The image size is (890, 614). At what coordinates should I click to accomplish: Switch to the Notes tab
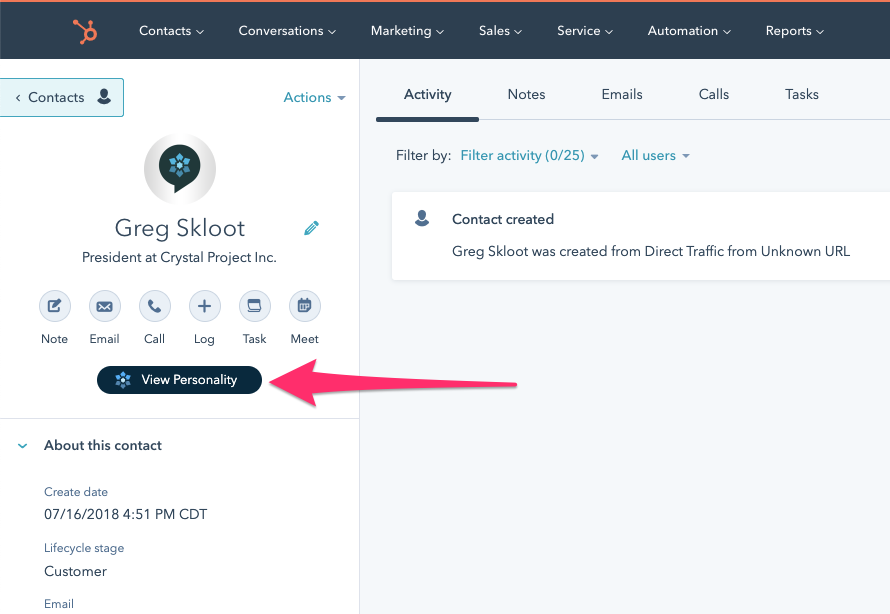(526, 94)
